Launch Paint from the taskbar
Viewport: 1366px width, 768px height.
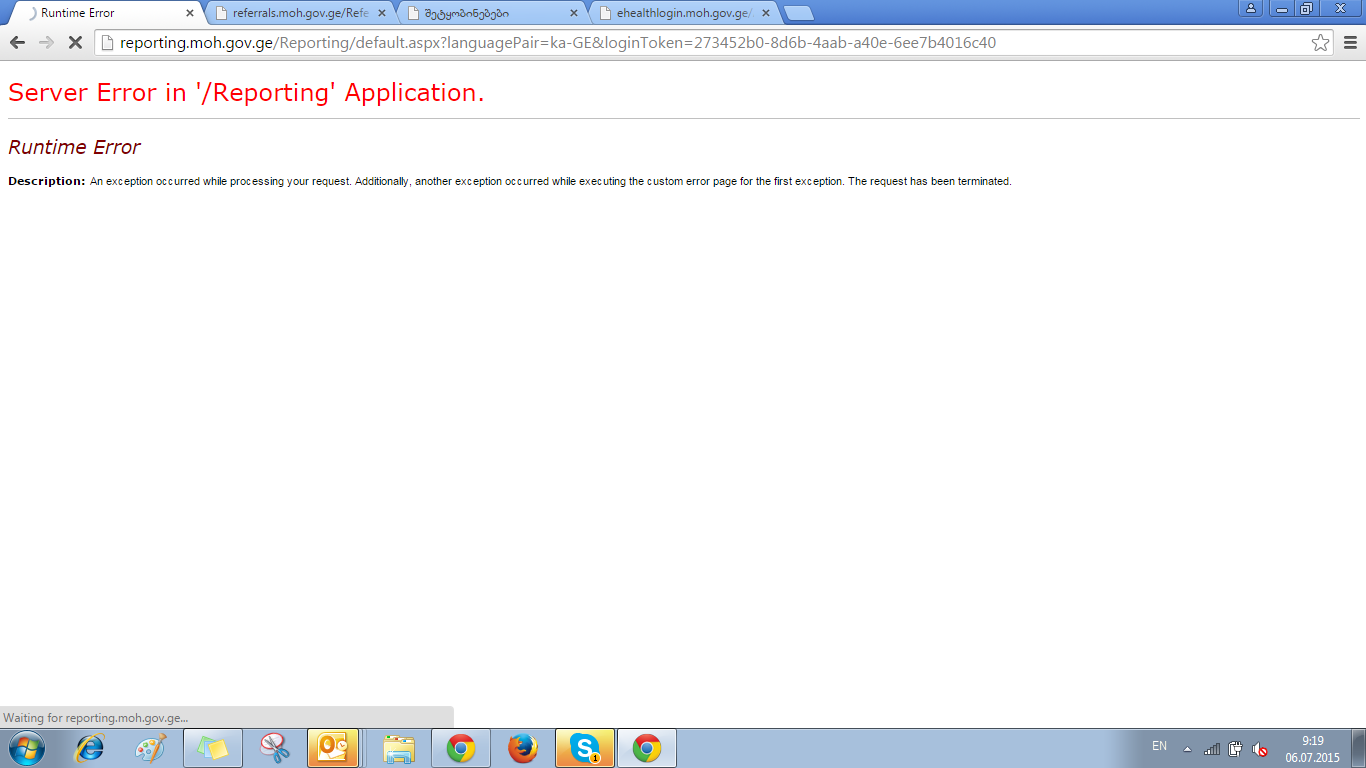pos(151,748)
